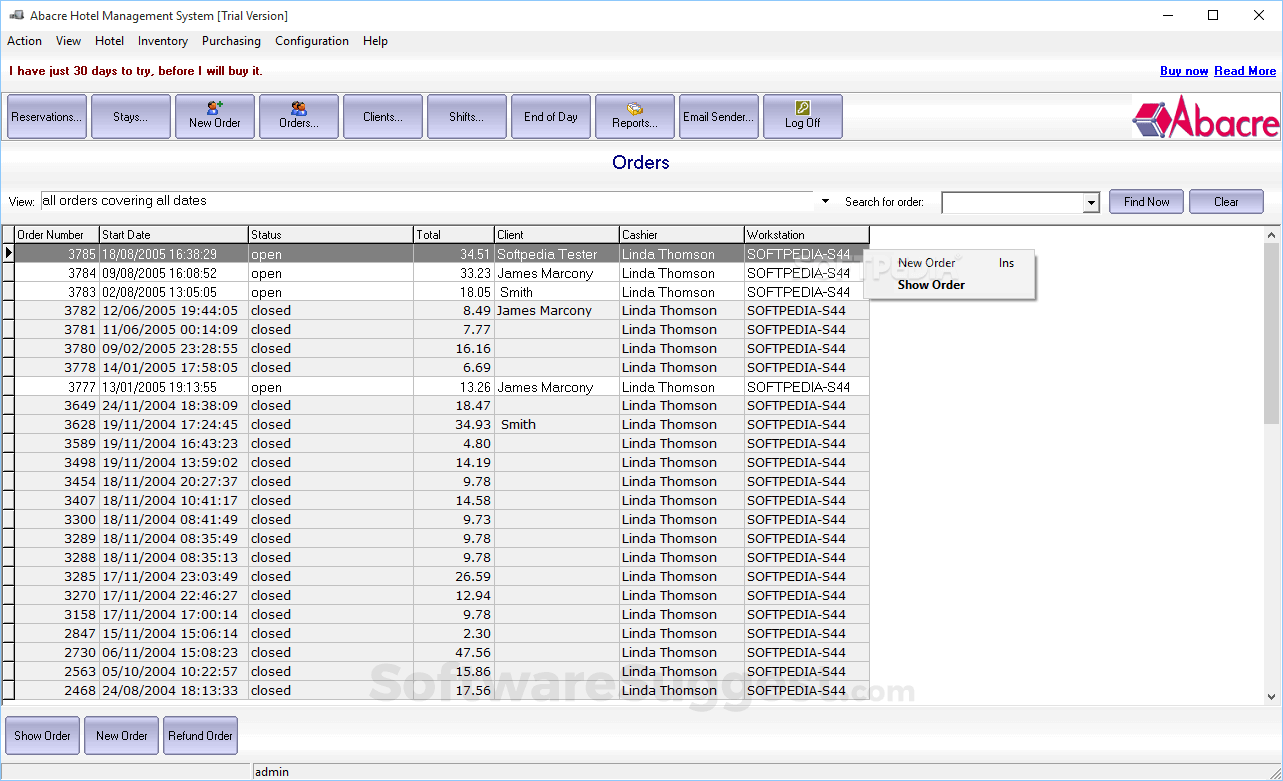Open the Configuration menu

coord(311,41)
